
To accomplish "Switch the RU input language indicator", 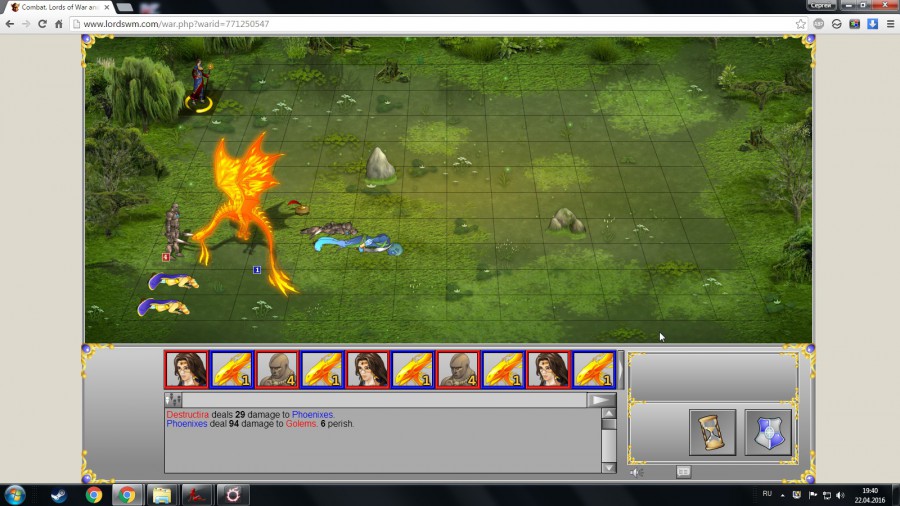I will coord(767,494).
